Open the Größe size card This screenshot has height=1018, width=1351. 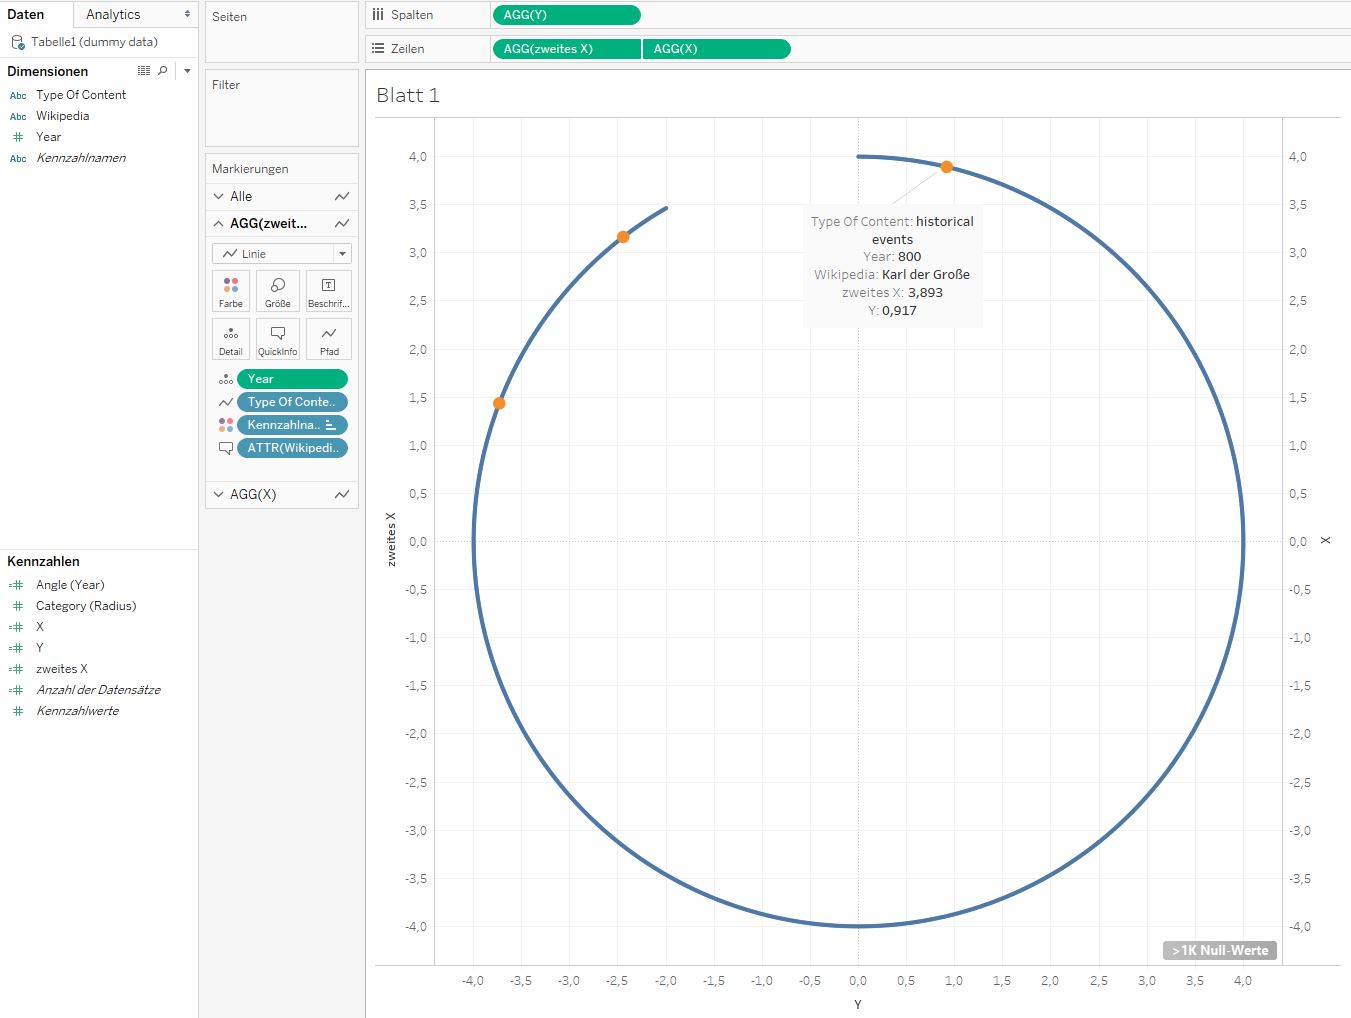click(x=278, y=291)
